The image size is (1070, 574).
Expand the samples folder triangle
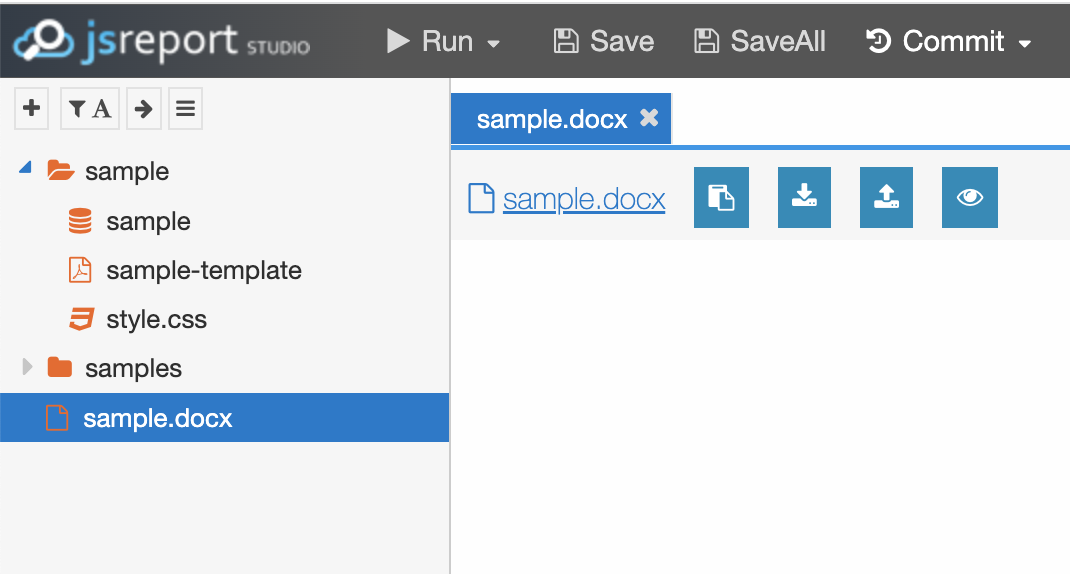point(27,368)
